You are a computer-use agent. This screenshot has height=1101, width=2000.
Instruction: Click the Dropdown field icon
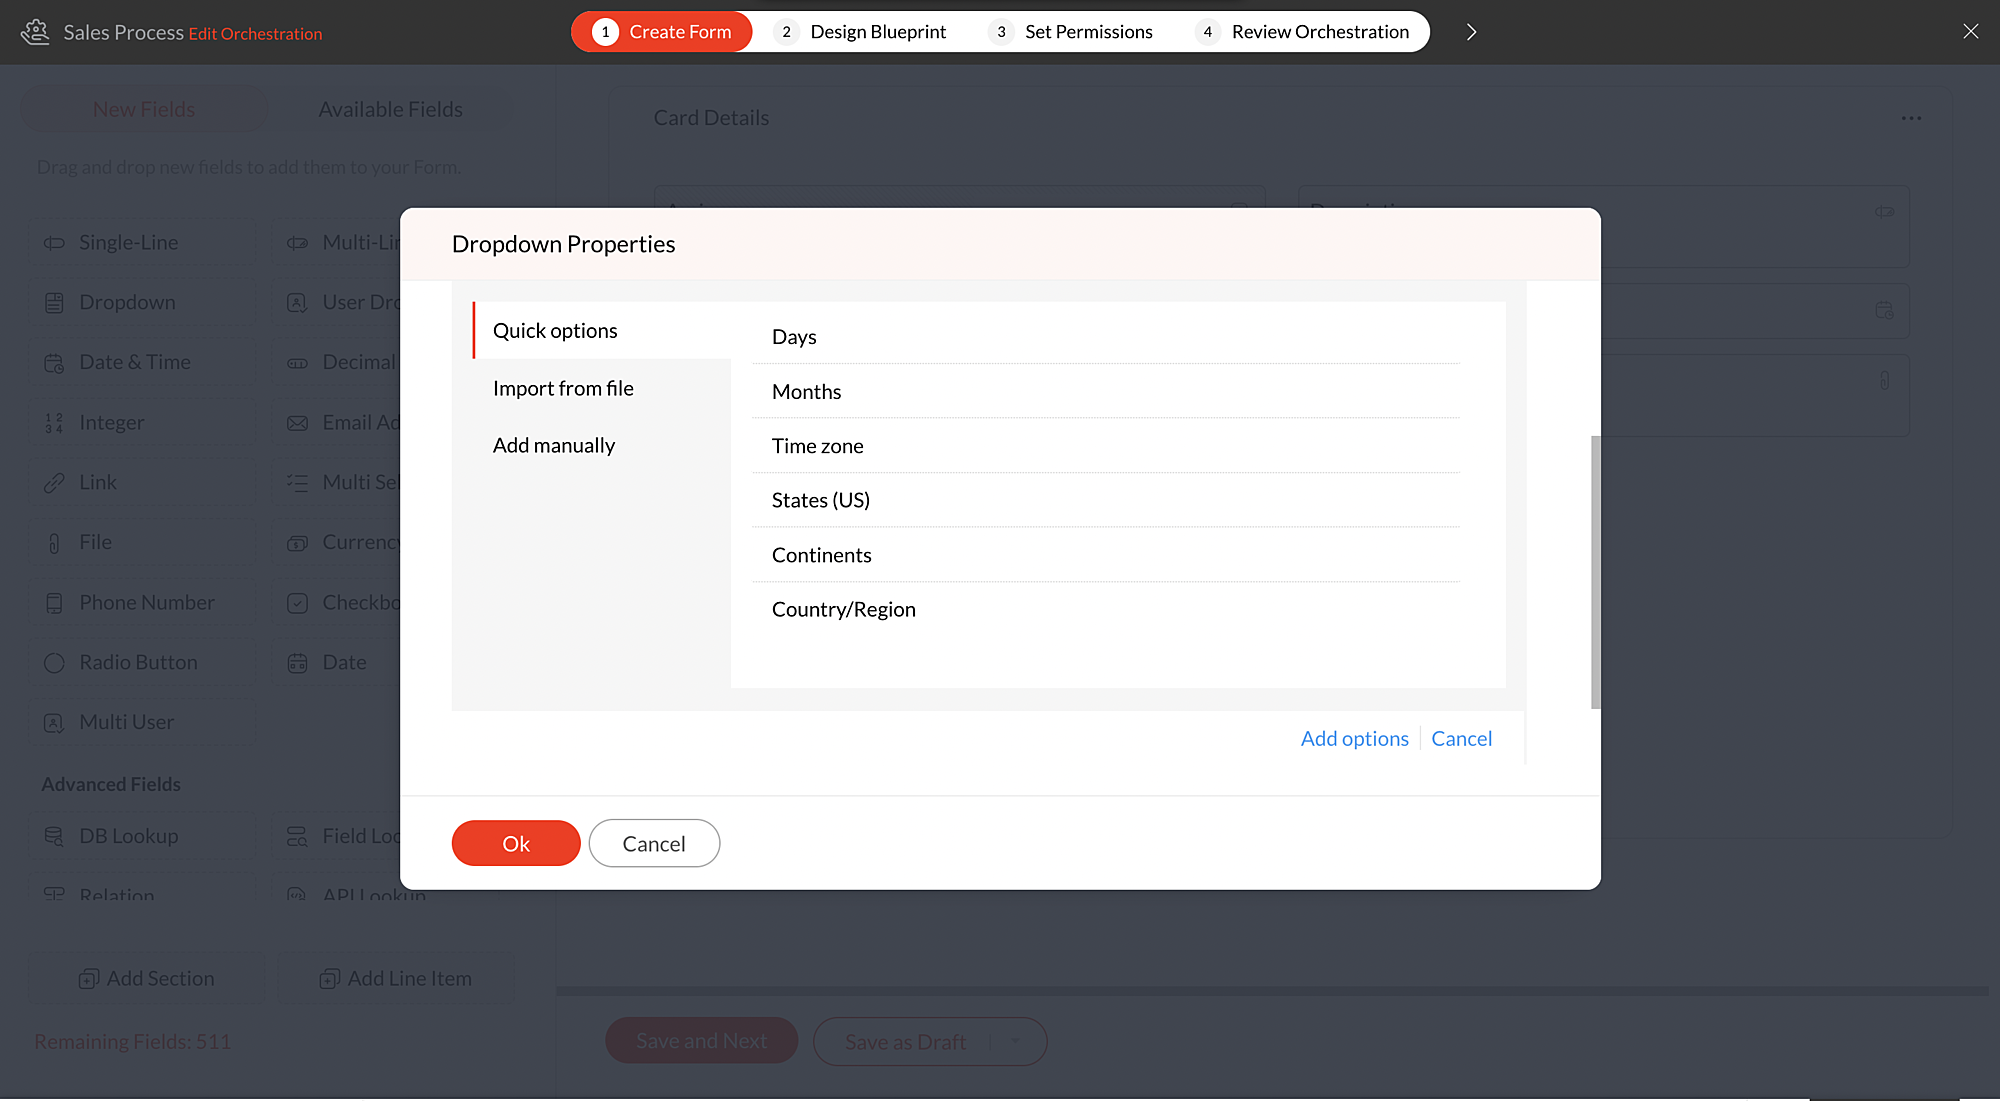click(x=54, y=303)
